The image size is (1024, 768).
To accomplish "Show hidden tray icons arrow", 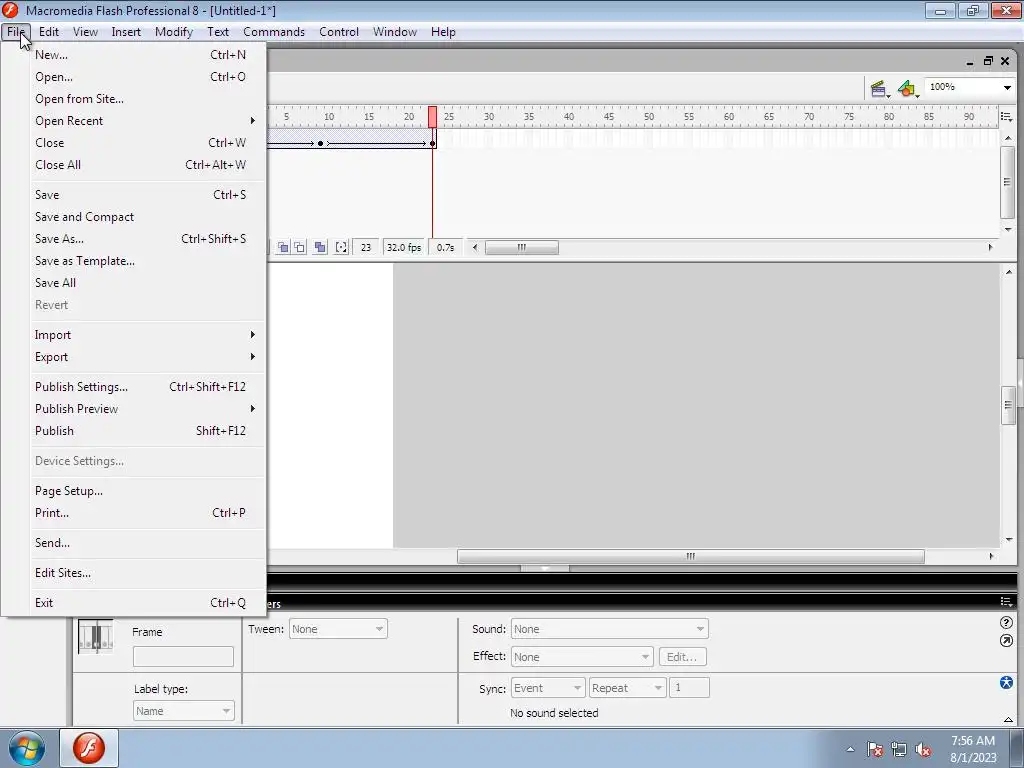I will point(850,750).
